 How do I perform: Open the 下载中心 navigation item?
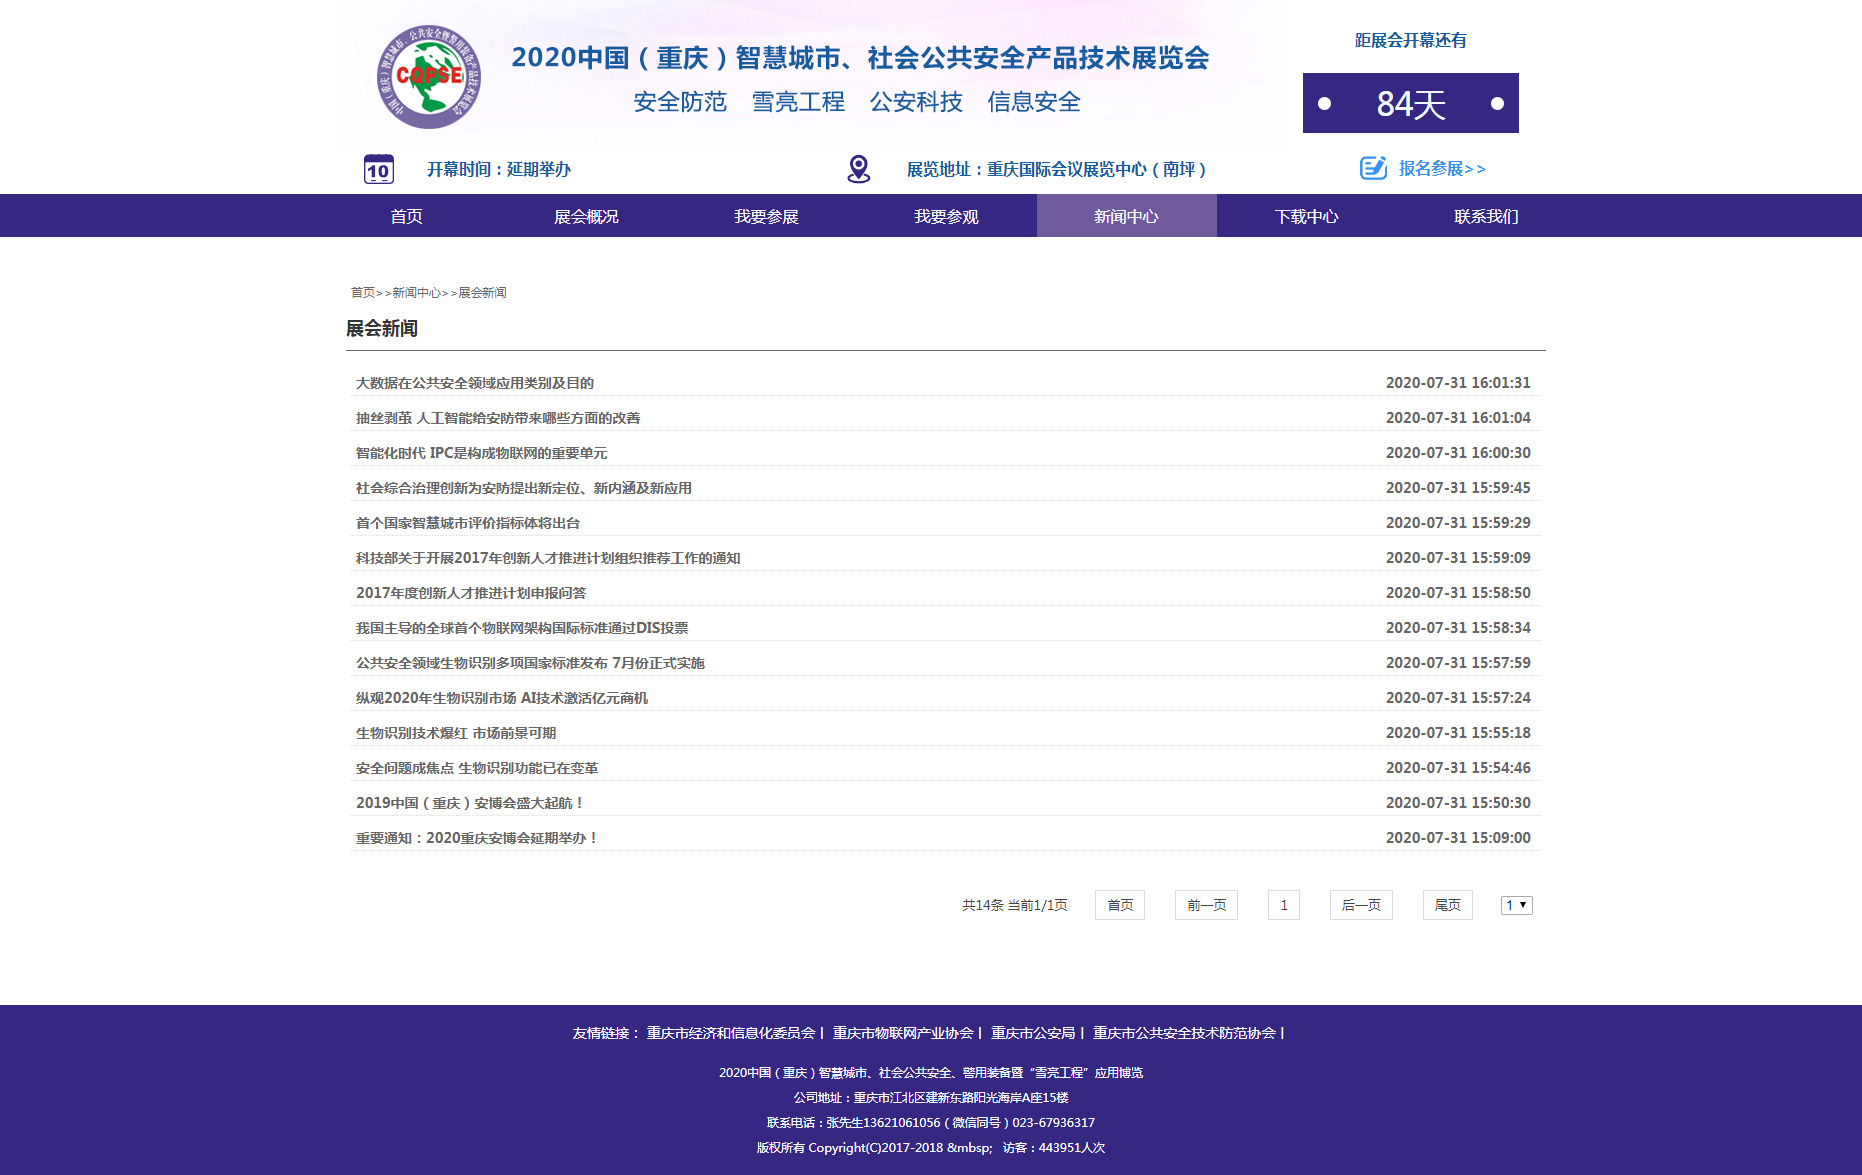pos(1306,216)
